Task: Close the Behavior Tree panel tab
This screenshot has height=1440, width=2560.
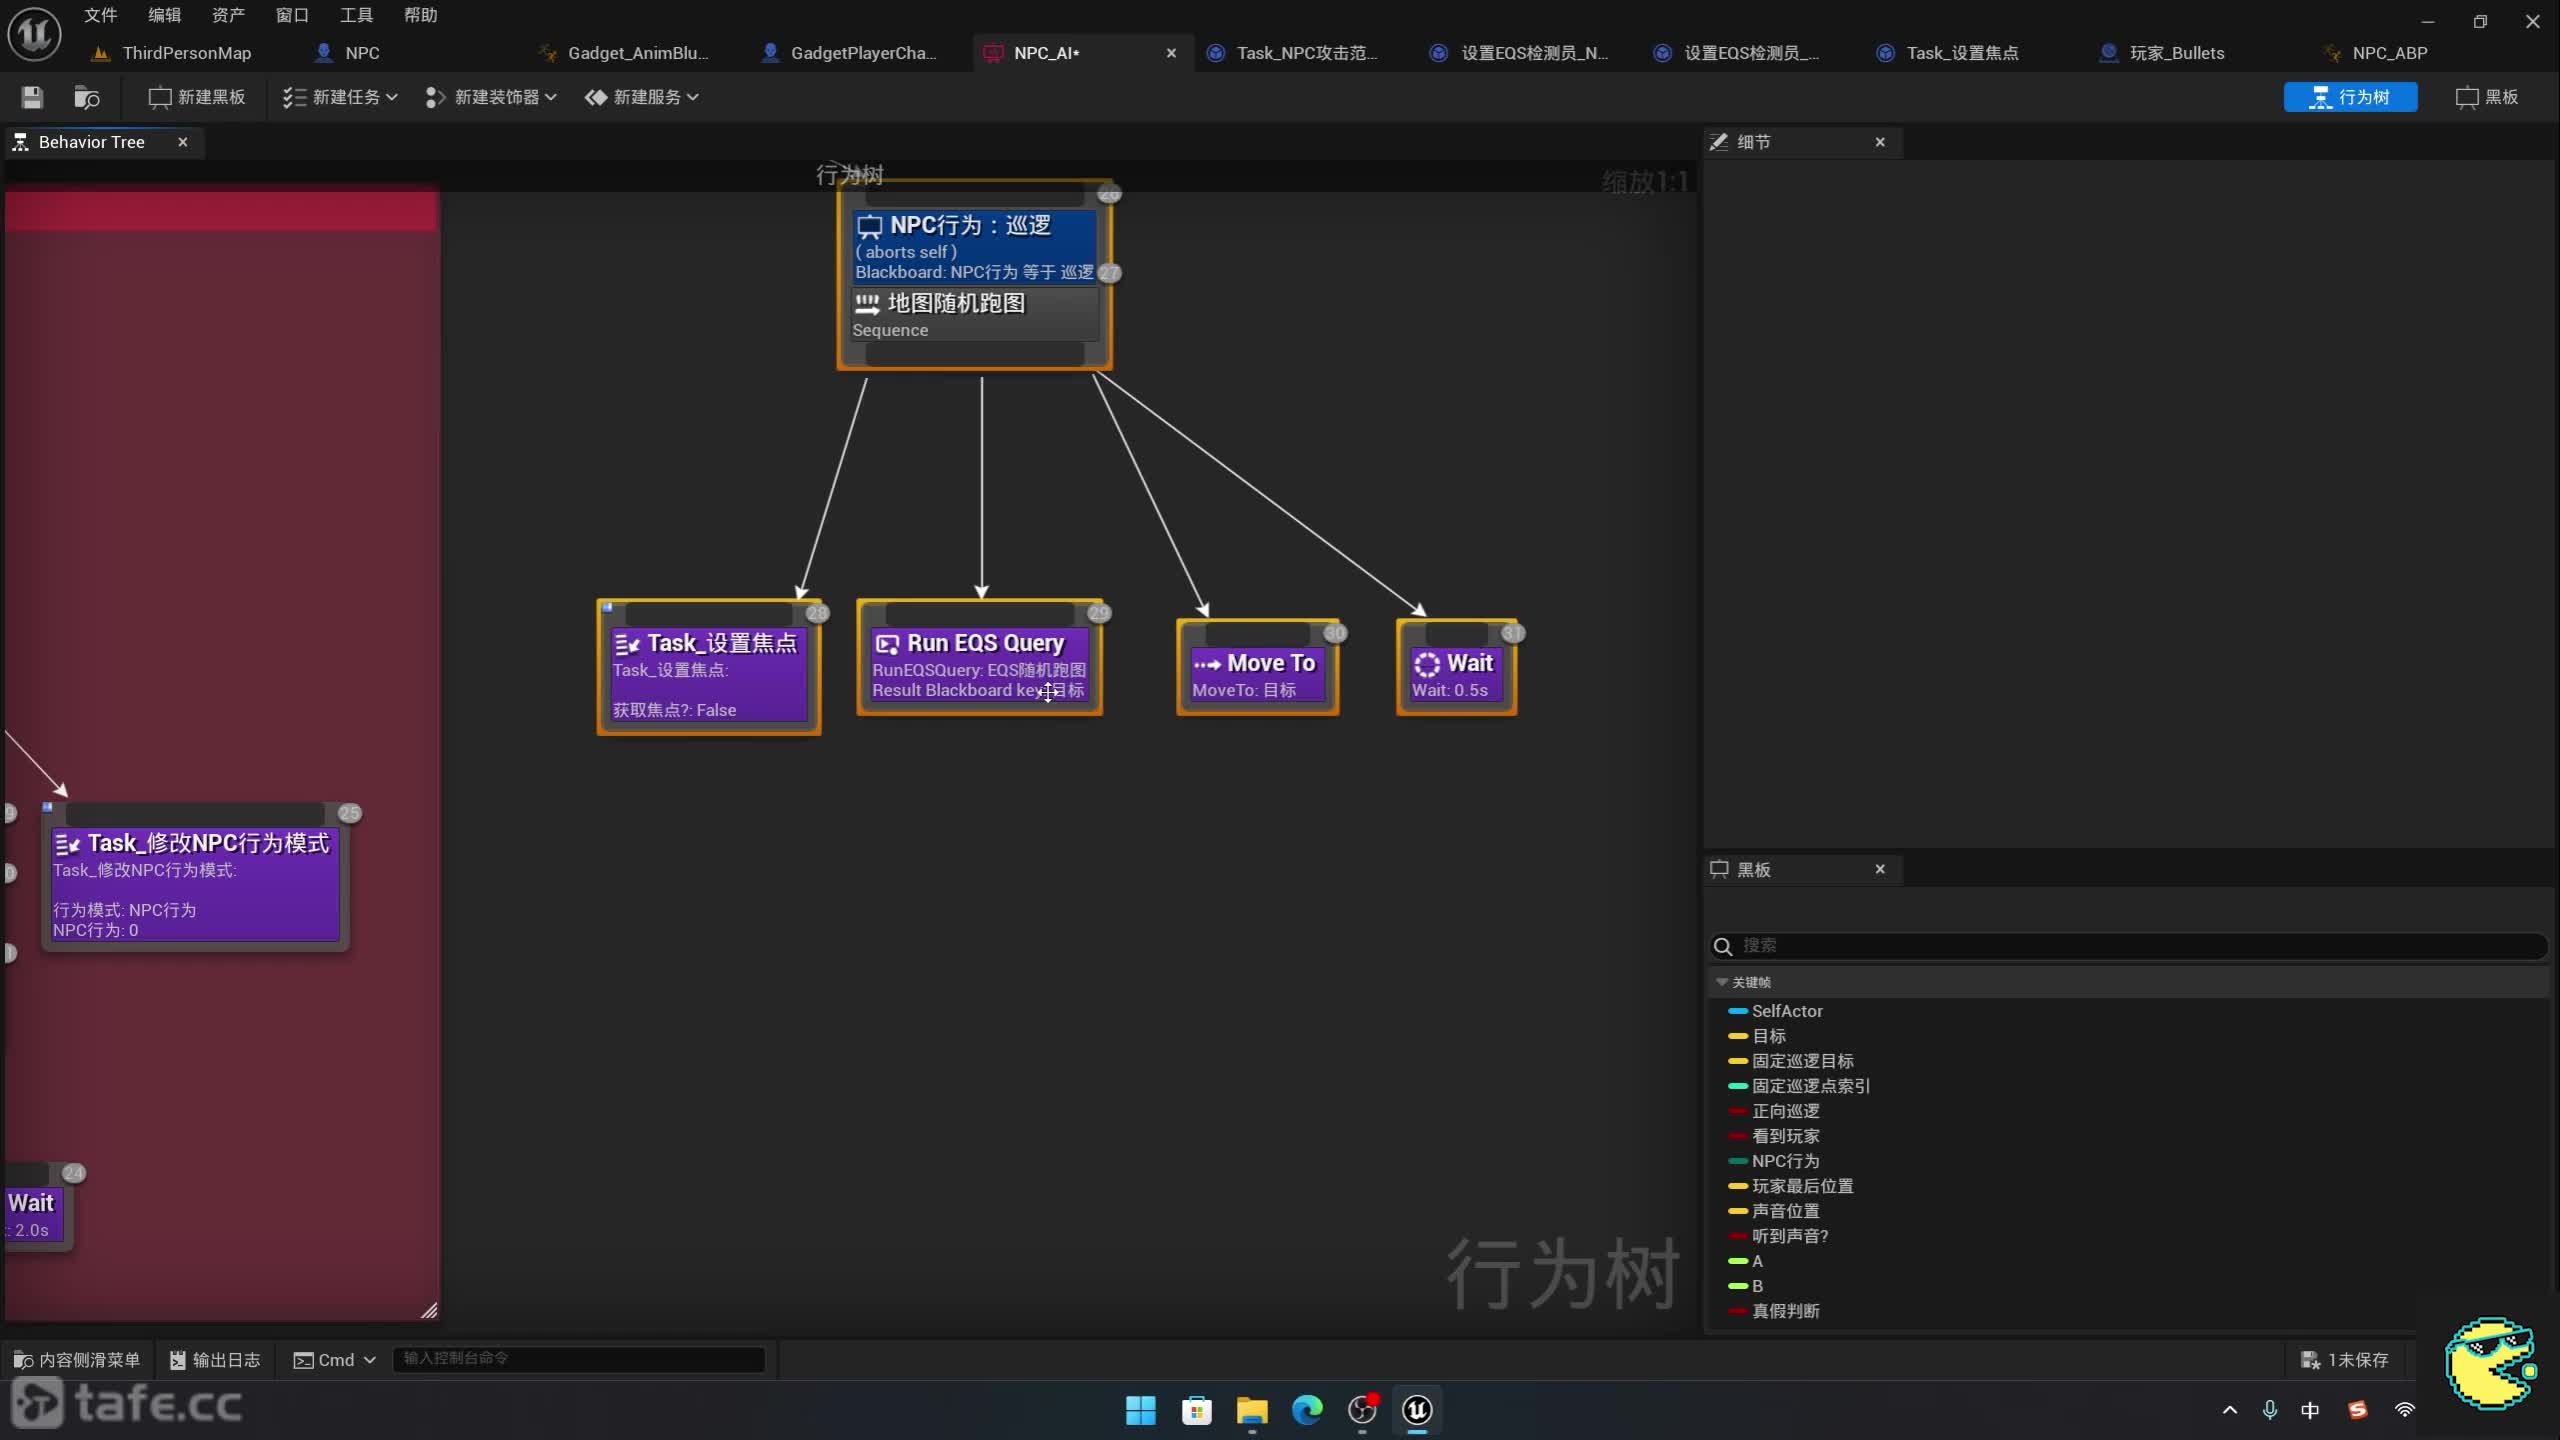Action: coord(183,142)
